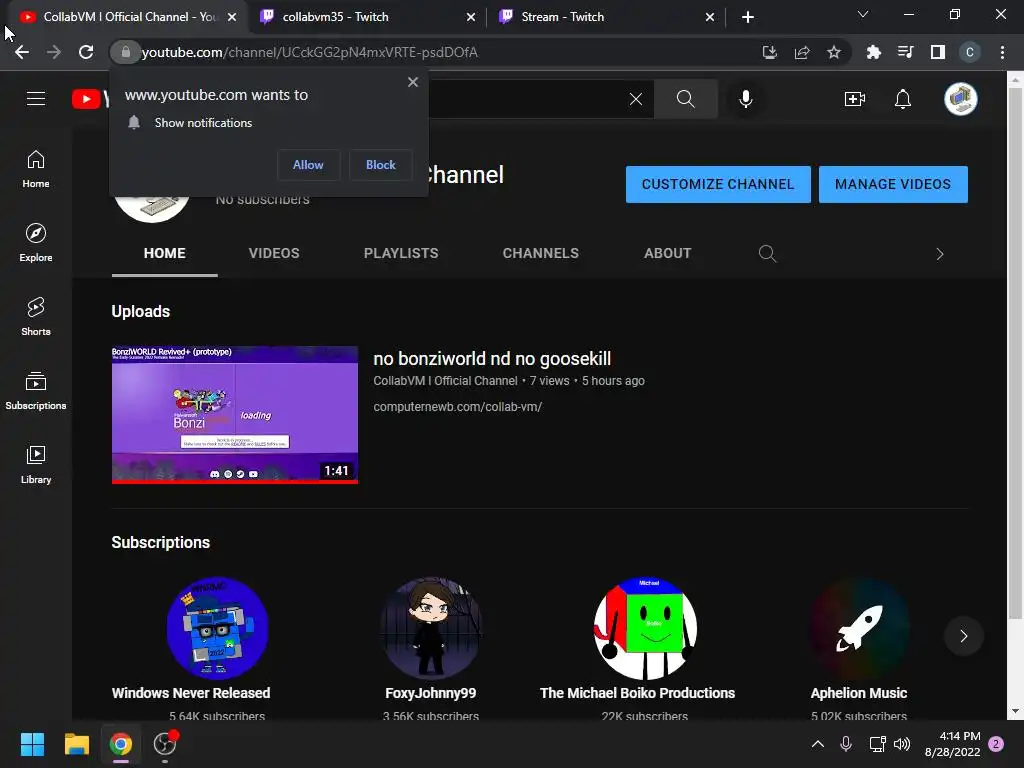Open OBS Studio from taskbar

[x=165, y=744]
